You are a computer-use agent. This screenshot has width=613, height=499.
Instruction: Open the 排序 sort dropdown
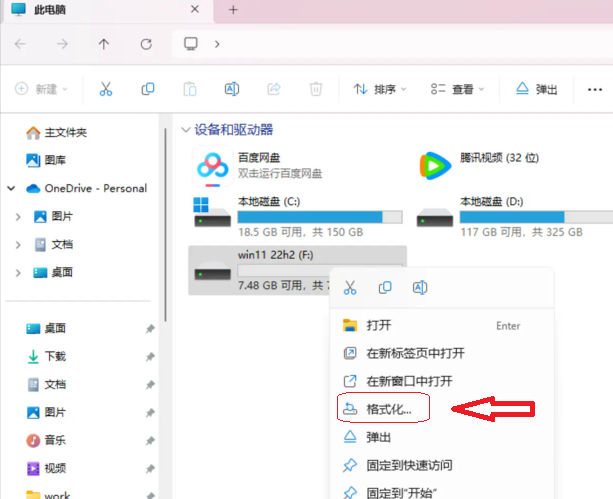[x=380, y=90]
